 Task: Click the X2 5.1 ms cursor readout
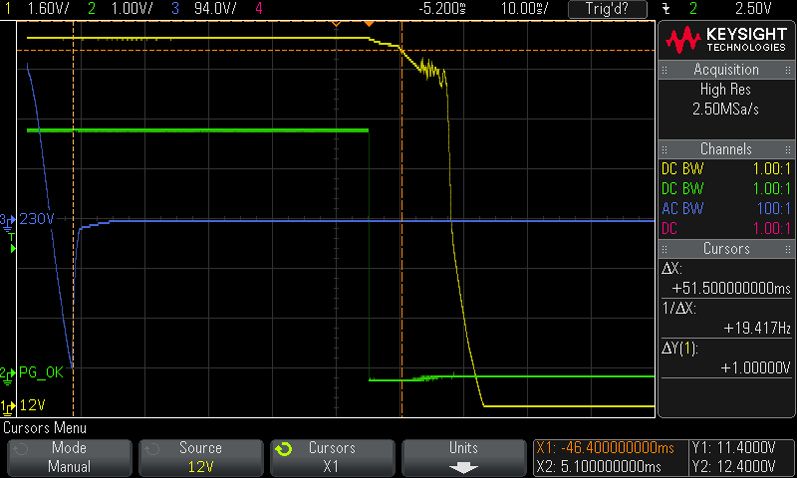[599, 466]
